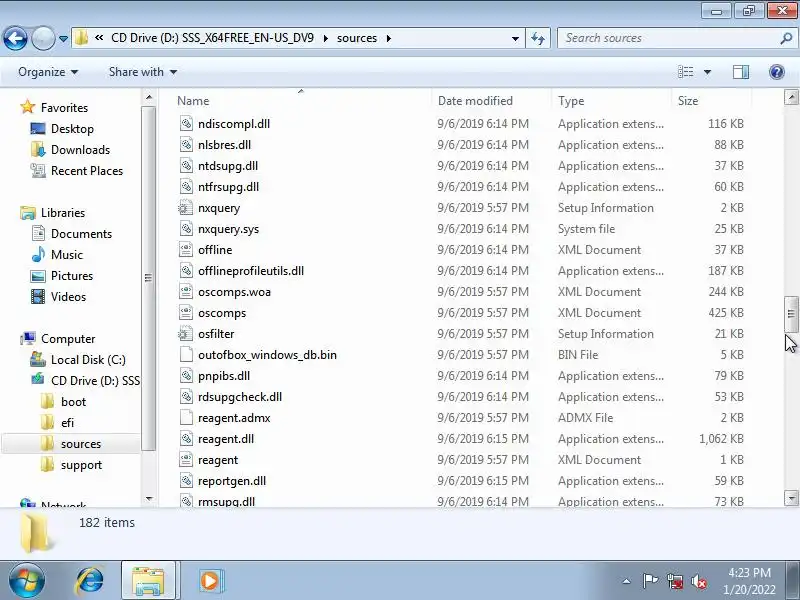Screen dimensions: 800x600
Task: Click the navigation pane scroll down arrow
Action: point(148,498)
